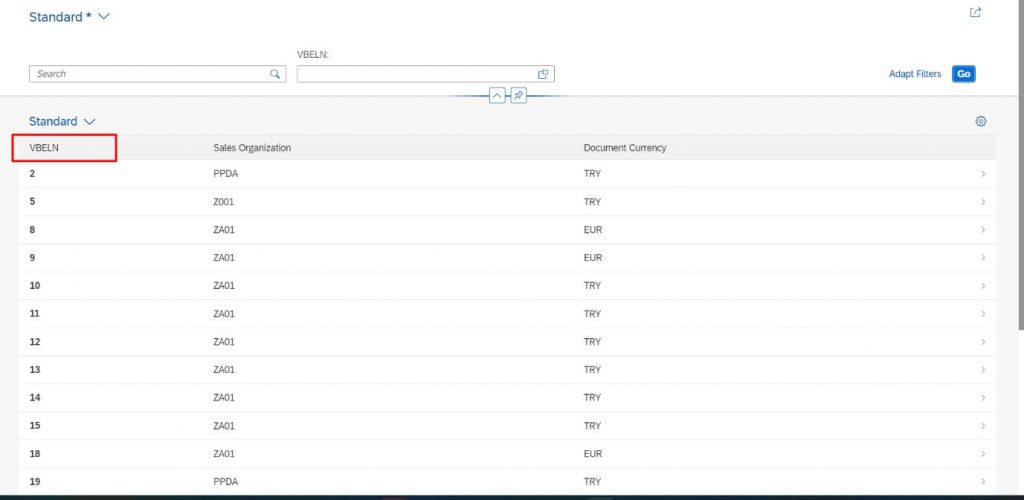Click the VBELN filter label
1024x500 pixels.
313,55
